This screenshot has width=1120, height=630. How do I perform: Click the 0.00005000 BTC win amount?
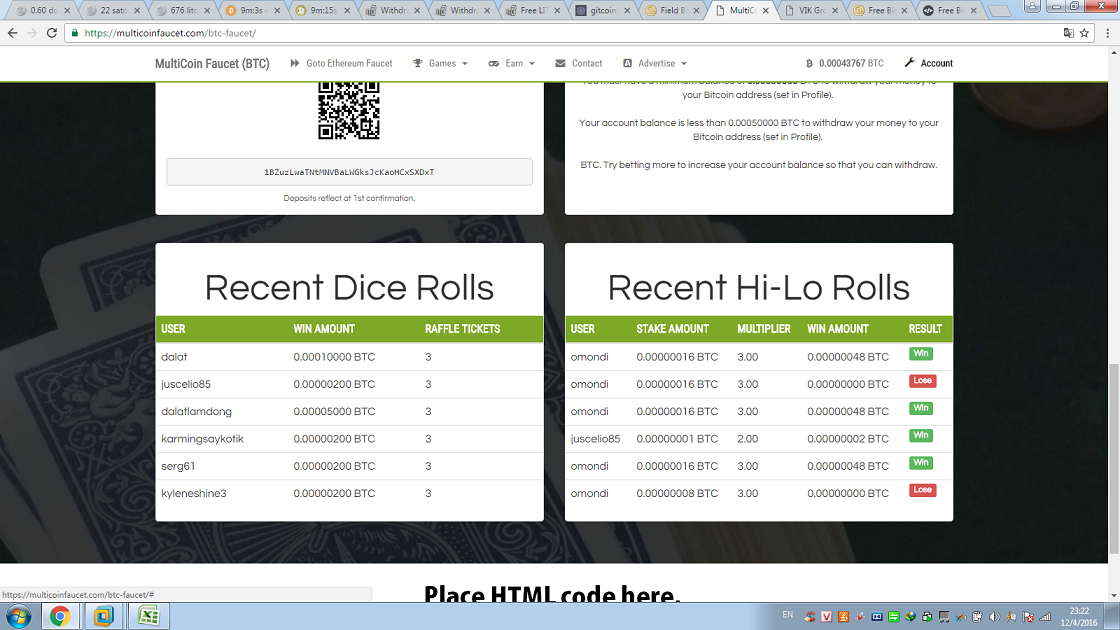334,411
